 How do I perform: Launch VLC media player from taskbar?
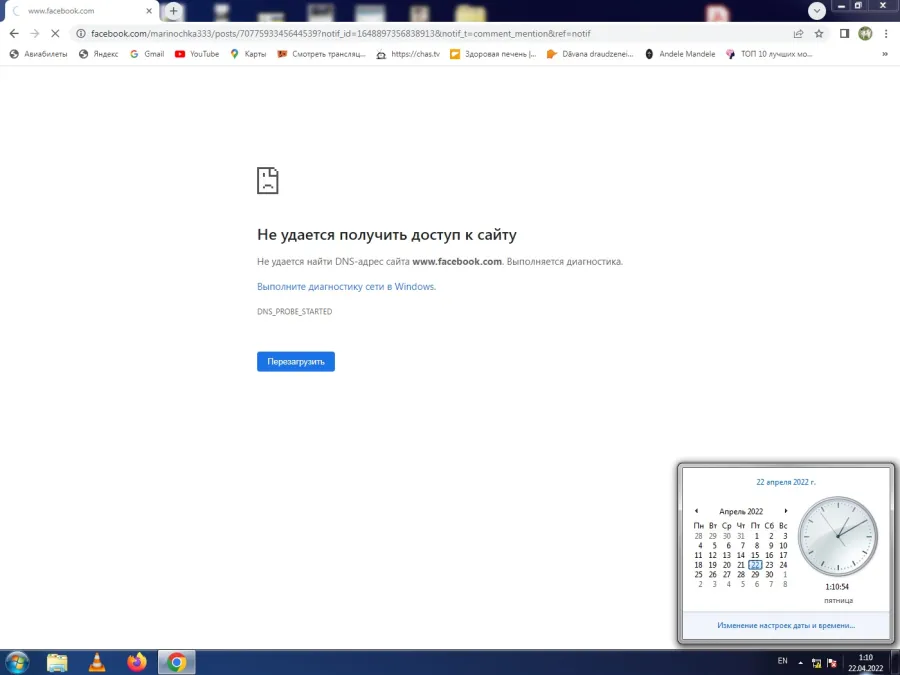coord(97,663)
